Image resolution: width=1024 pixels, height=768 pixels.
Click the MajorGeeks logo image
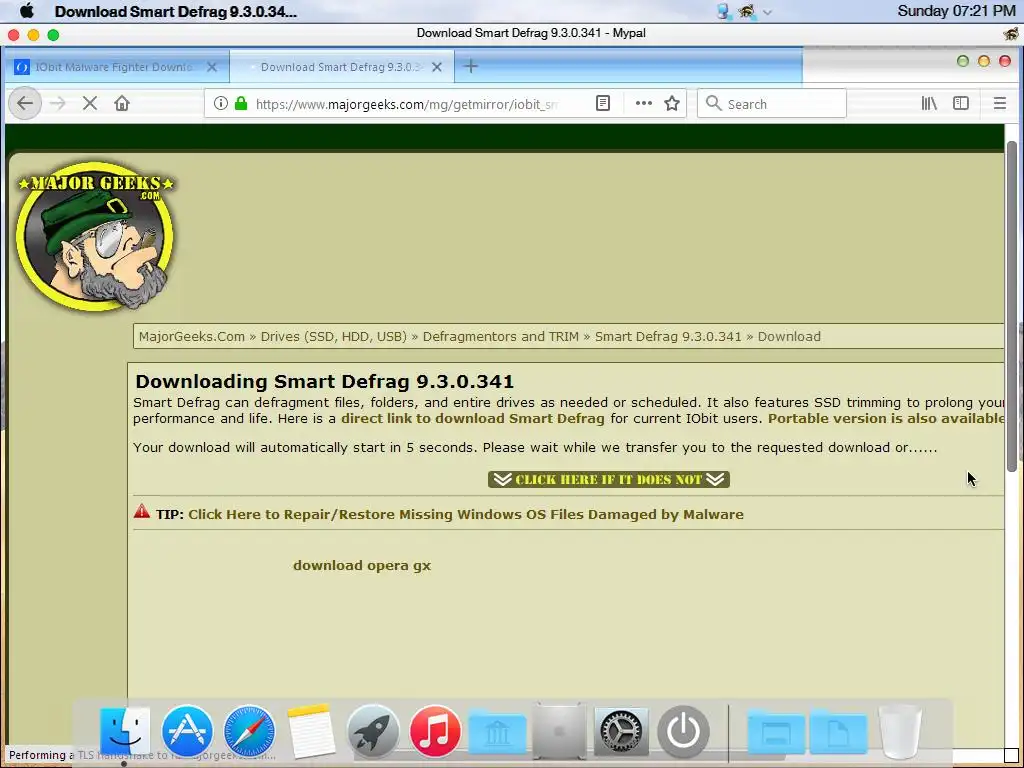(95, 236)
